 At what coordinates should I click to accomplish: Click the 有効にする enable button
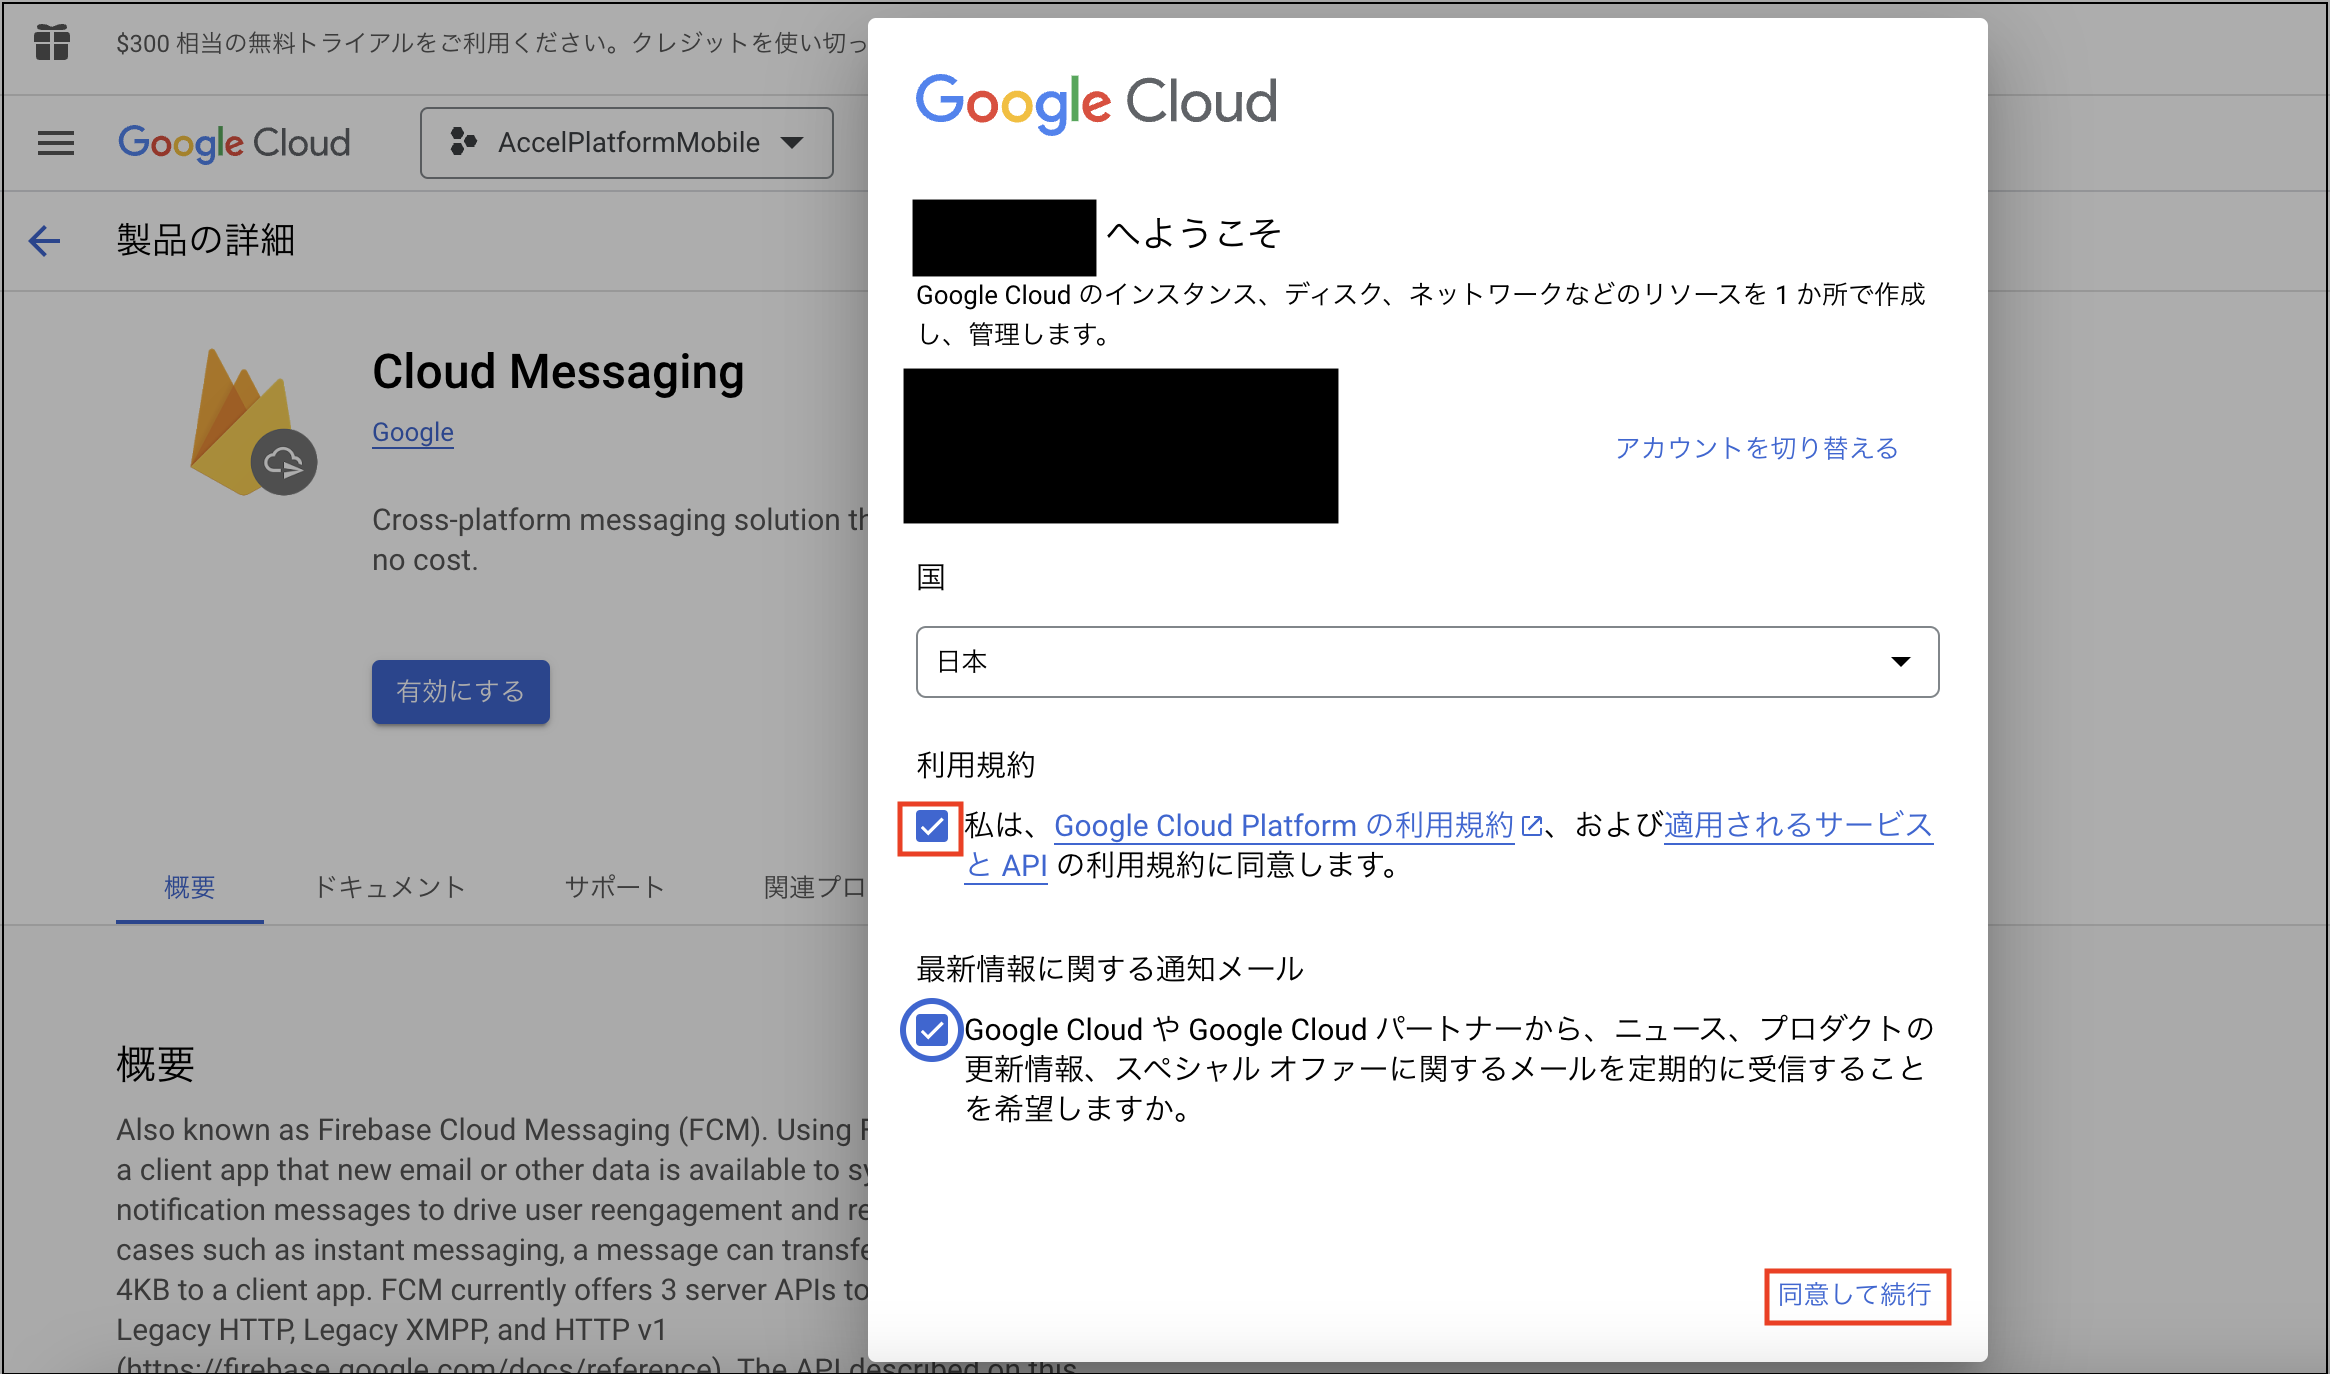[x=461, y=692]
